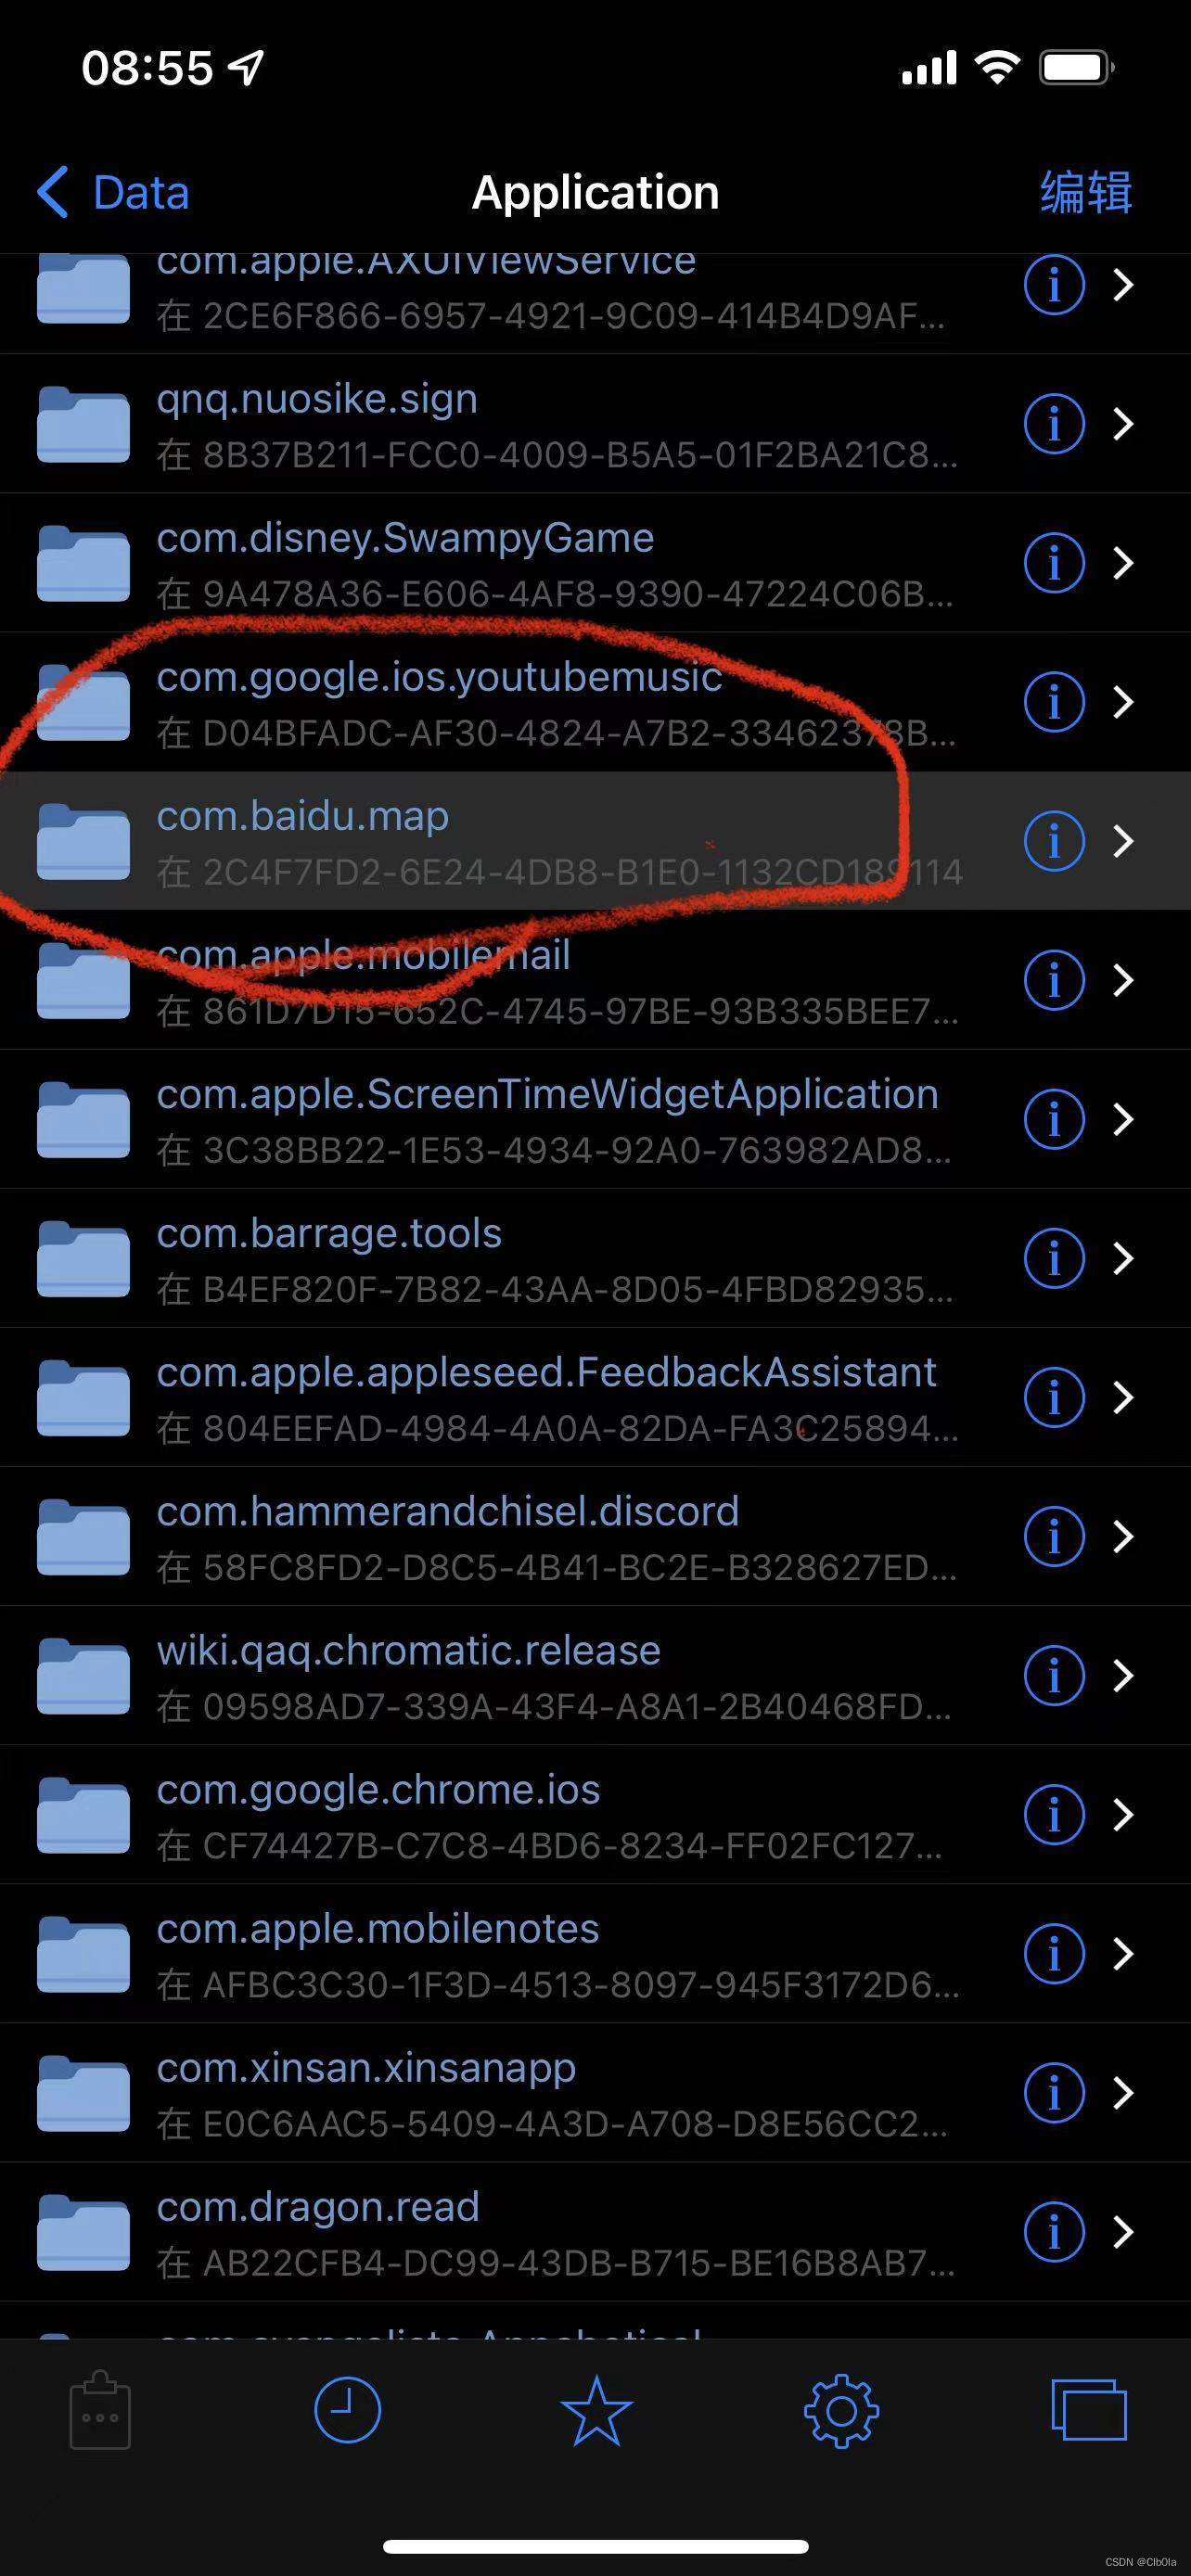Click folder icon of com.google.chrome.ios
Viewport: 1191px width, 2576px height.
click(83, 1814)
